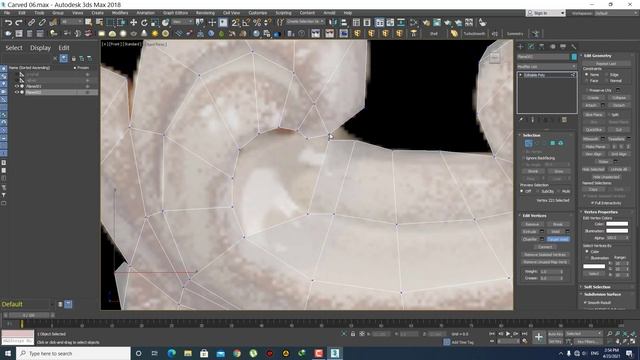Hide Plane002 using its eye icon
This screenshot has height=360, width=640.
click(x=17, y=92)
